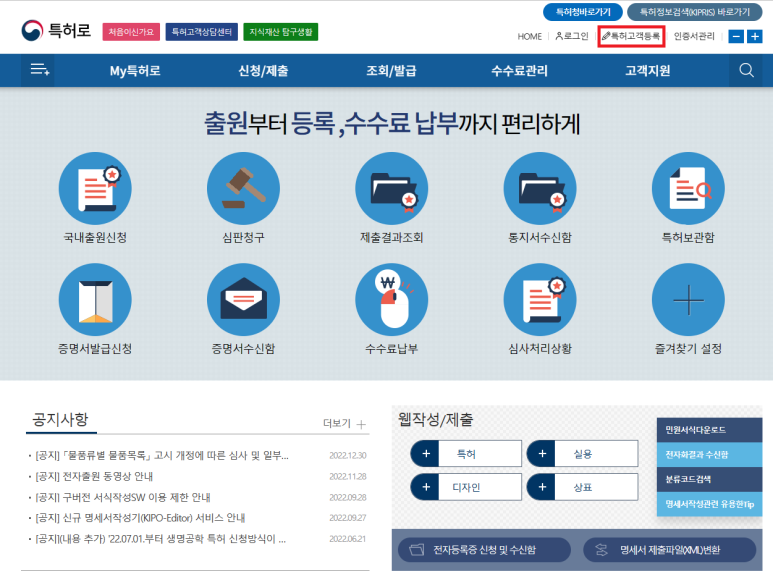The image size is (773, 582).
Task: Open the 증명서발급신청 brochure icon
Action: pos(95,300)
